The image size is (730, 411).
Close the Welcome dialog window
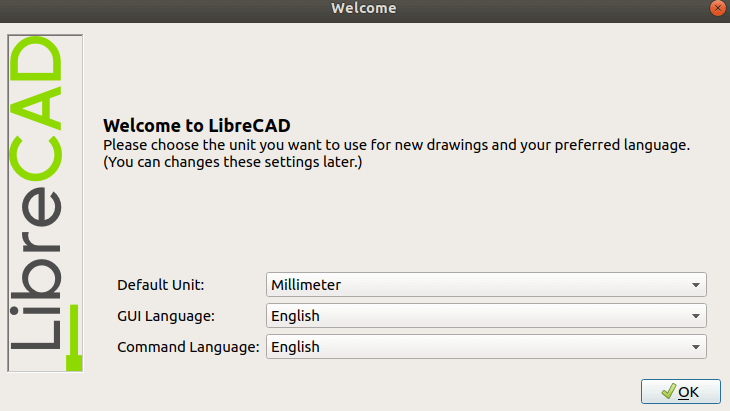click(717, 8)
